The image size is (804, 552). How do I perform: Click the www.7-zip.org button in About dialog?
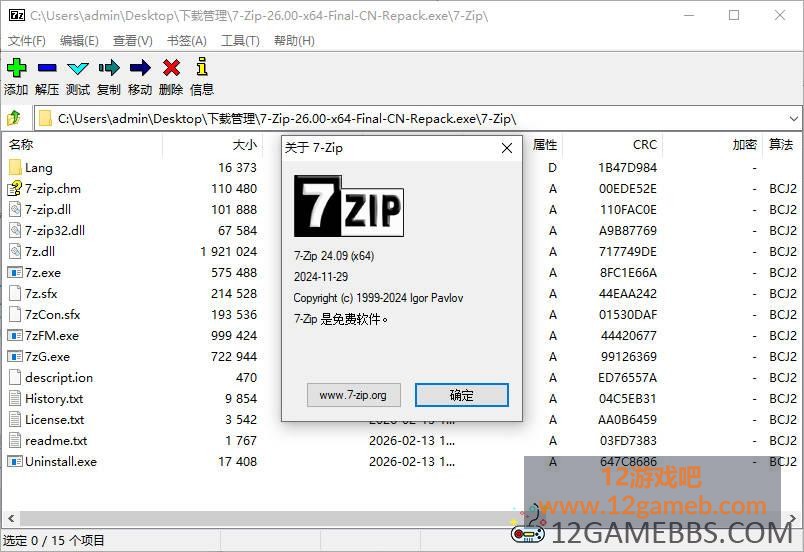coord(353,395)
